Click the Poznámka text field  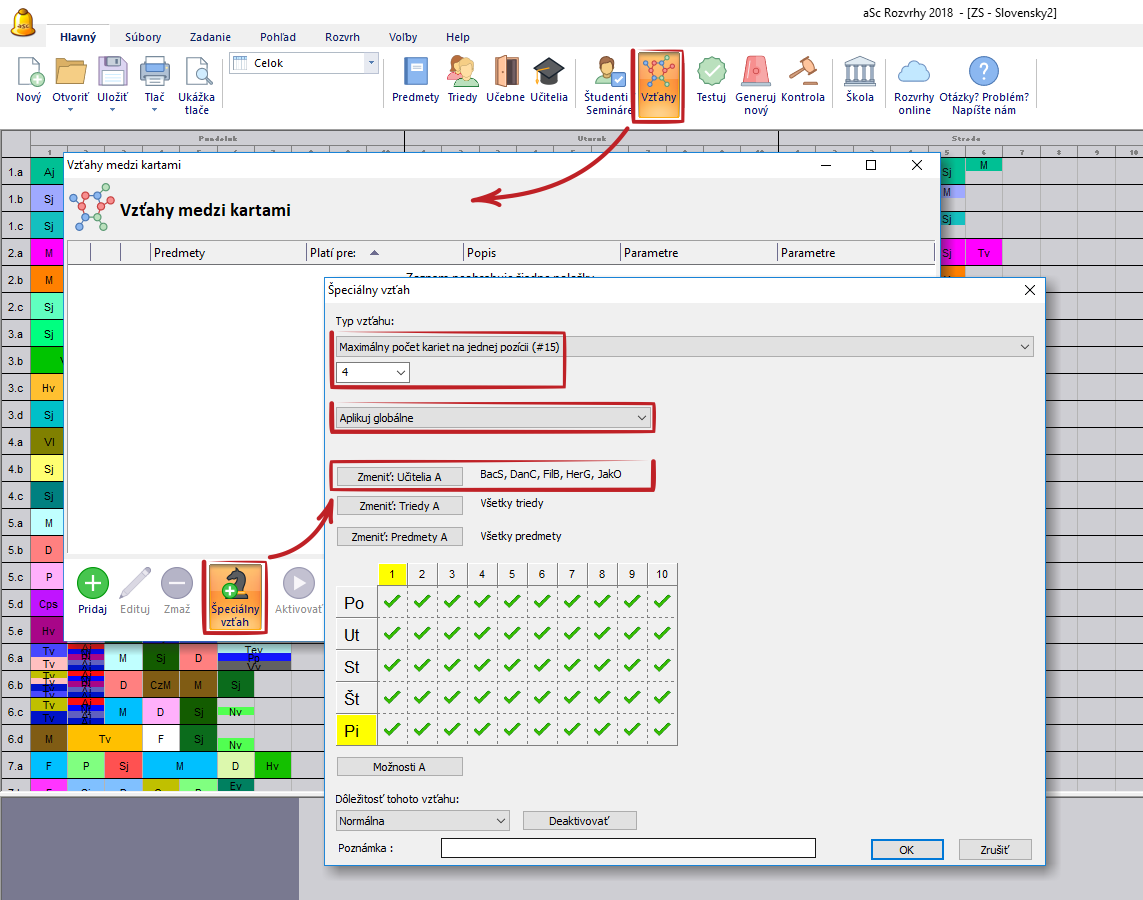tap(628, 849)
